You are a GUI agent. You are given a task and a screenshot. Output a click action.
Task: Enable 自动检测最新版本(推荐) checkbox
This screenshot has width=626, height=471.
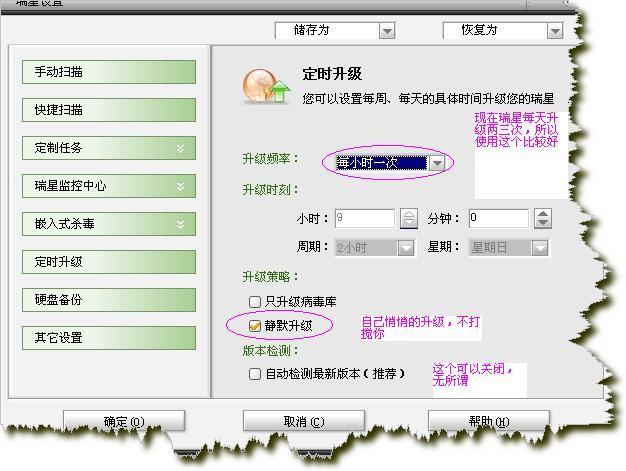click(x=254, y=374)
